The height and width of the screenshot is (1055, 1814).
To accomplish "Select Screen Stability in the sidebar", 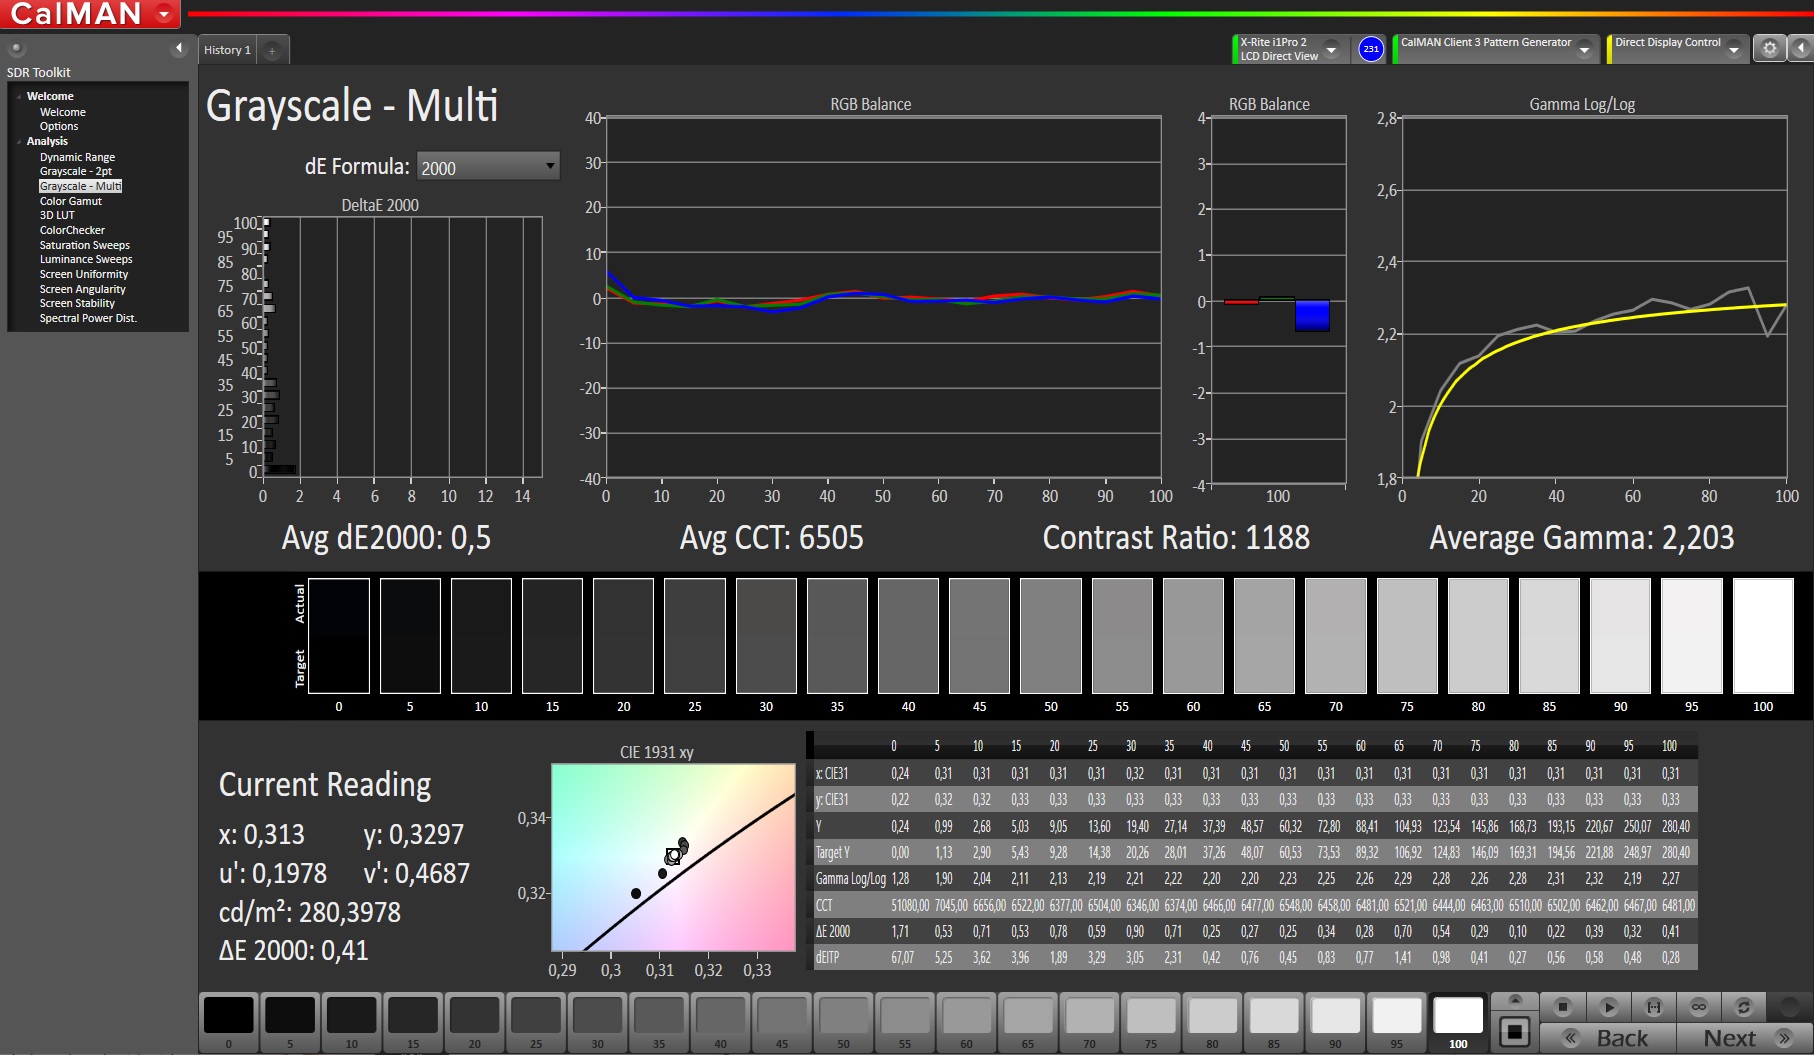I will (77, 303).
